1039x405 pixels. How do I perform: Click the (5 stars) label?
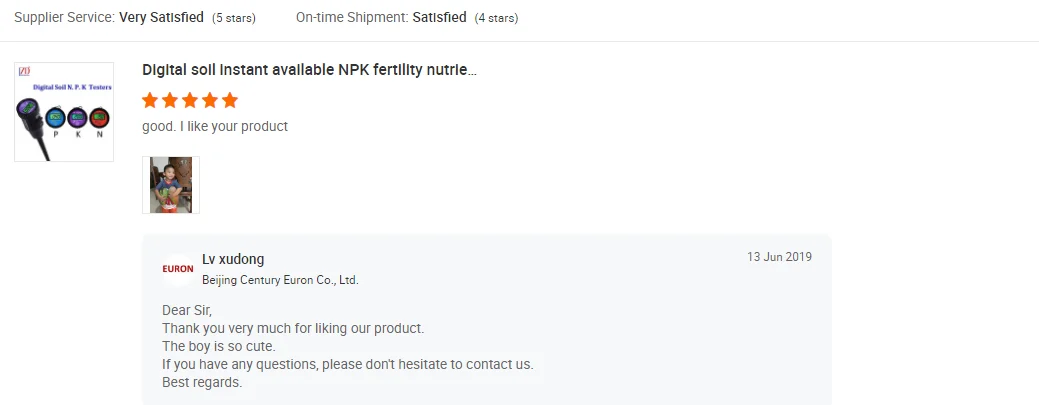pyautogui.click(x=235, y=18)
